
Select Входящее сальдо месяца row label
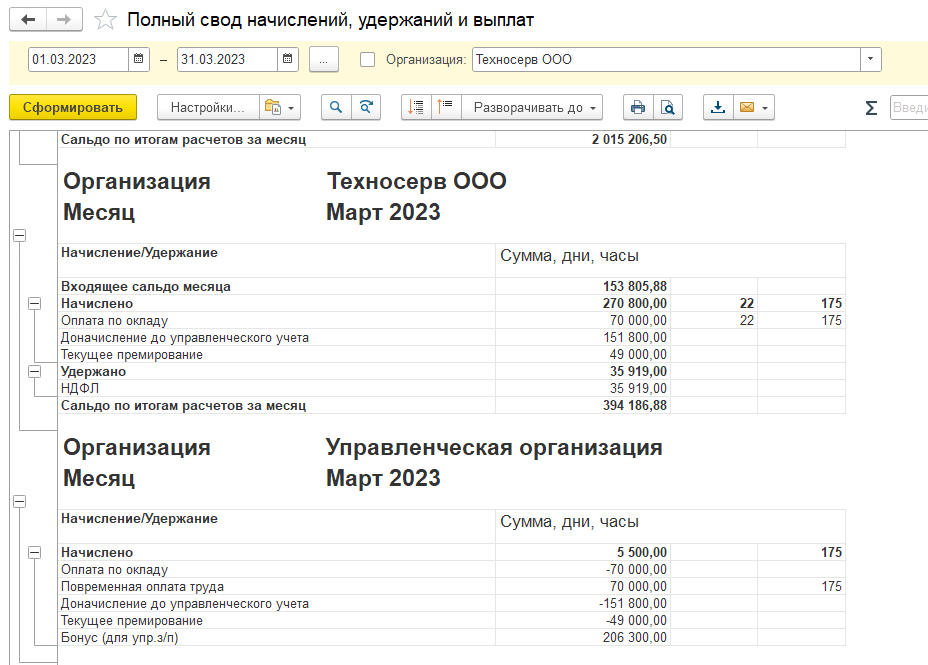tap(146, 286)
